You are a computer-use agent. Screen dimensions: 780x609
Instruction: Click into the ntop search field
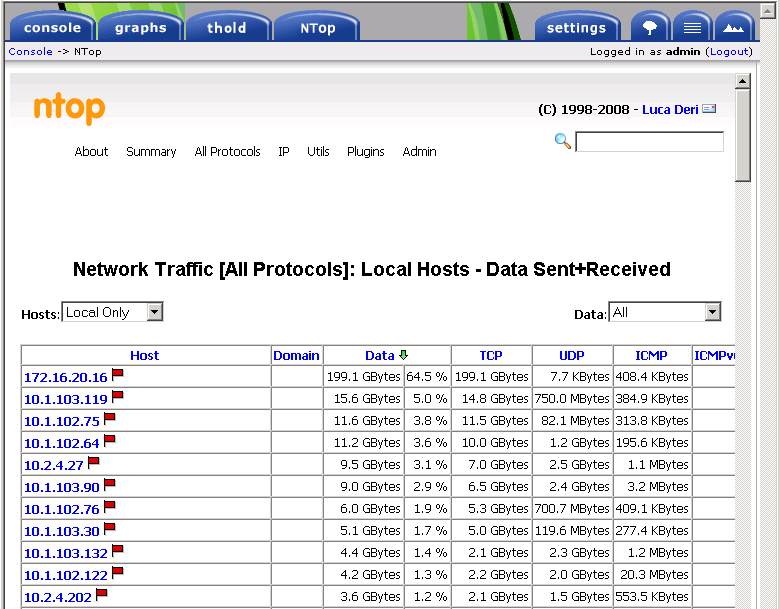(649, 141)
